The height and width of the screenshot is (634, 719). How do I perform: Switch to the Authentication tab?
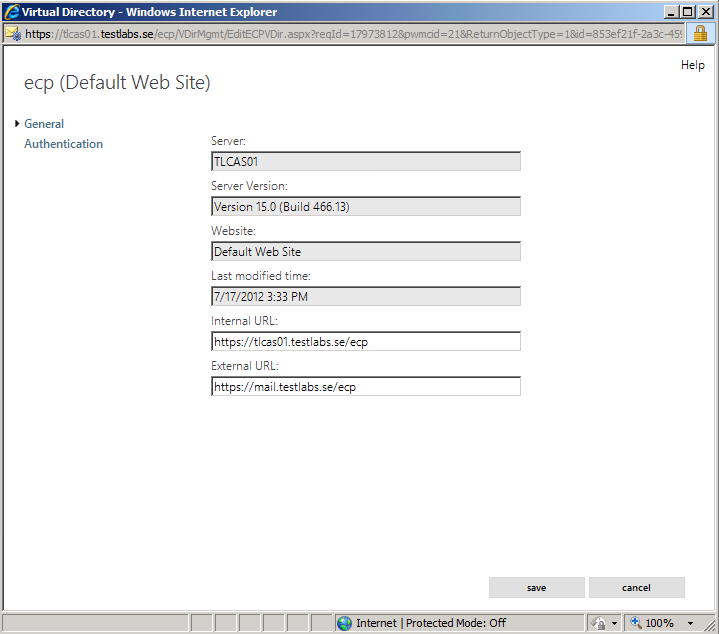click(x=63, y=144)
